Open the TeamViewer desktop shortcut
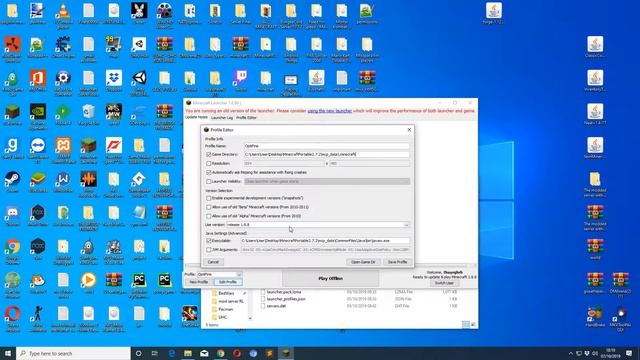Image resolution: width=640 pixels, height=360 pixels. (x=38, y=146)
